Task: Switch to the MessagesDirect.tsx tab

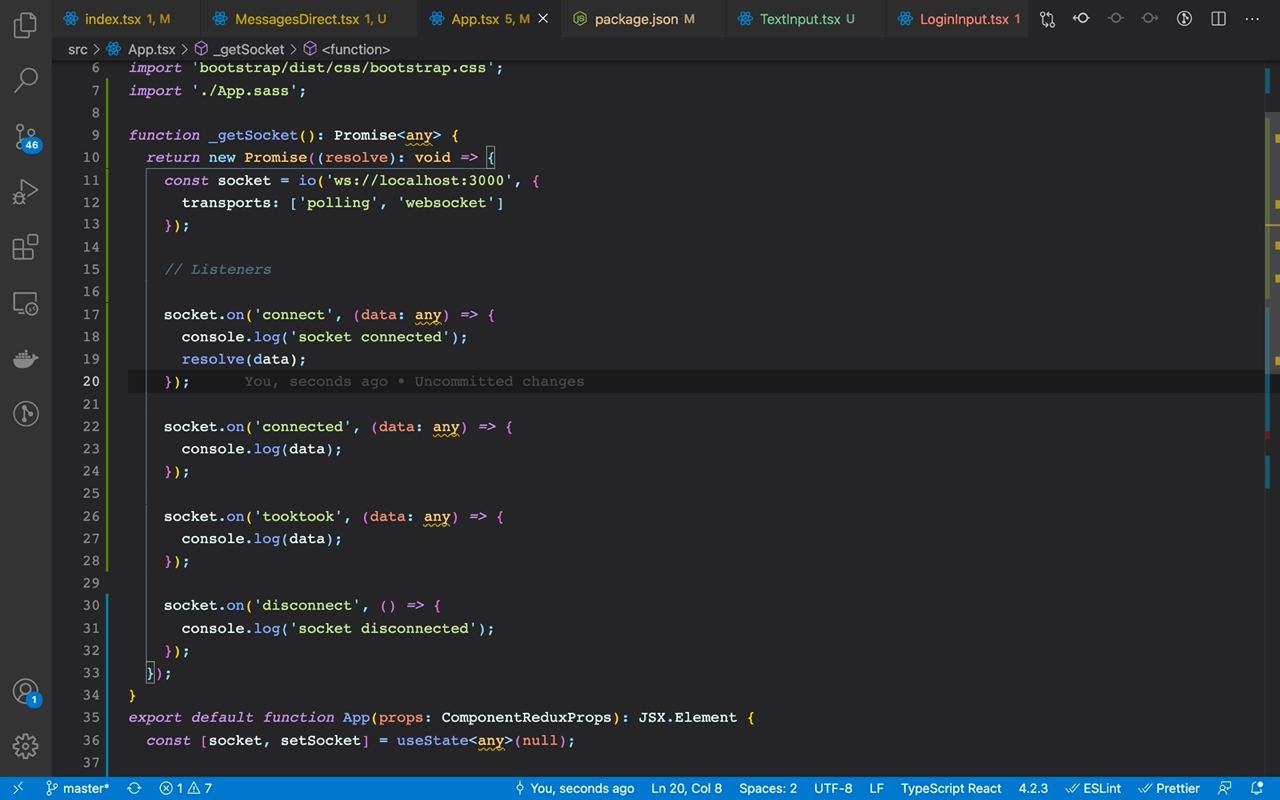Action: (296, 19)
